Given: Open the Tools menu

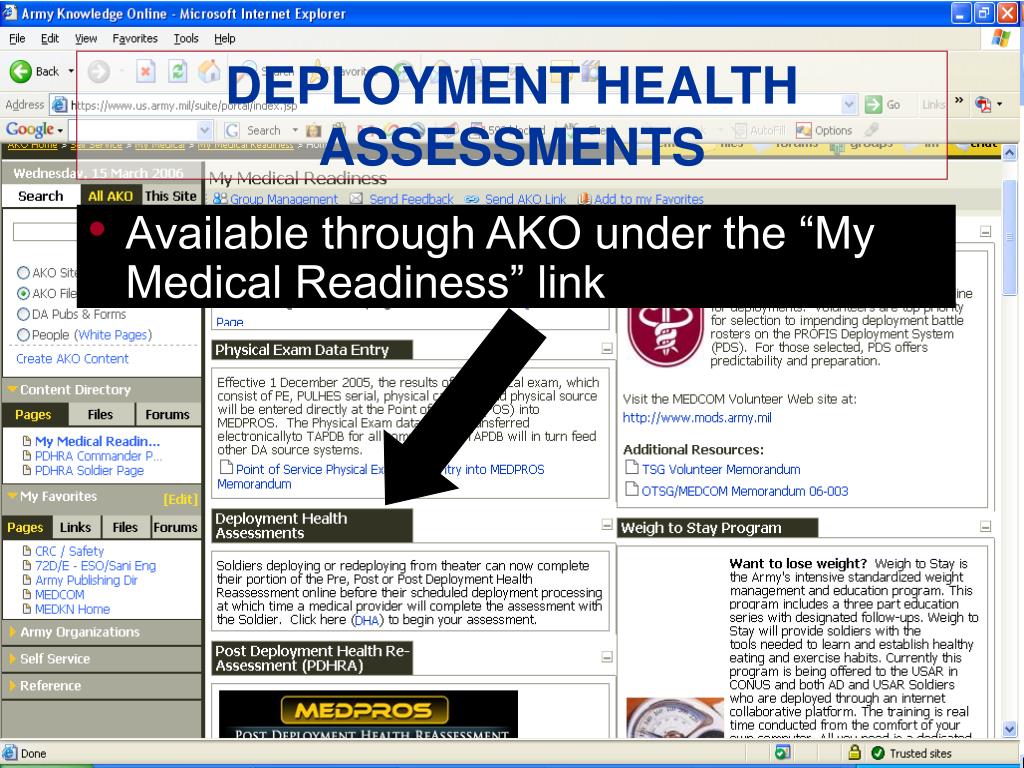Looking at the screenshot, I should pyautogui.click(x=185, y=39).
